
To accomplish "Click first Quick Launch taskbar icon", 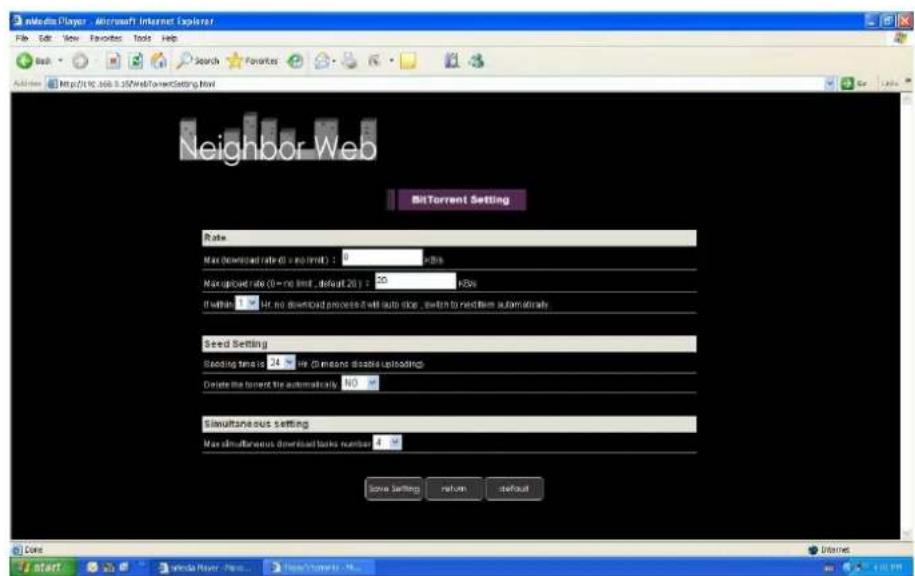I will 92,567.
